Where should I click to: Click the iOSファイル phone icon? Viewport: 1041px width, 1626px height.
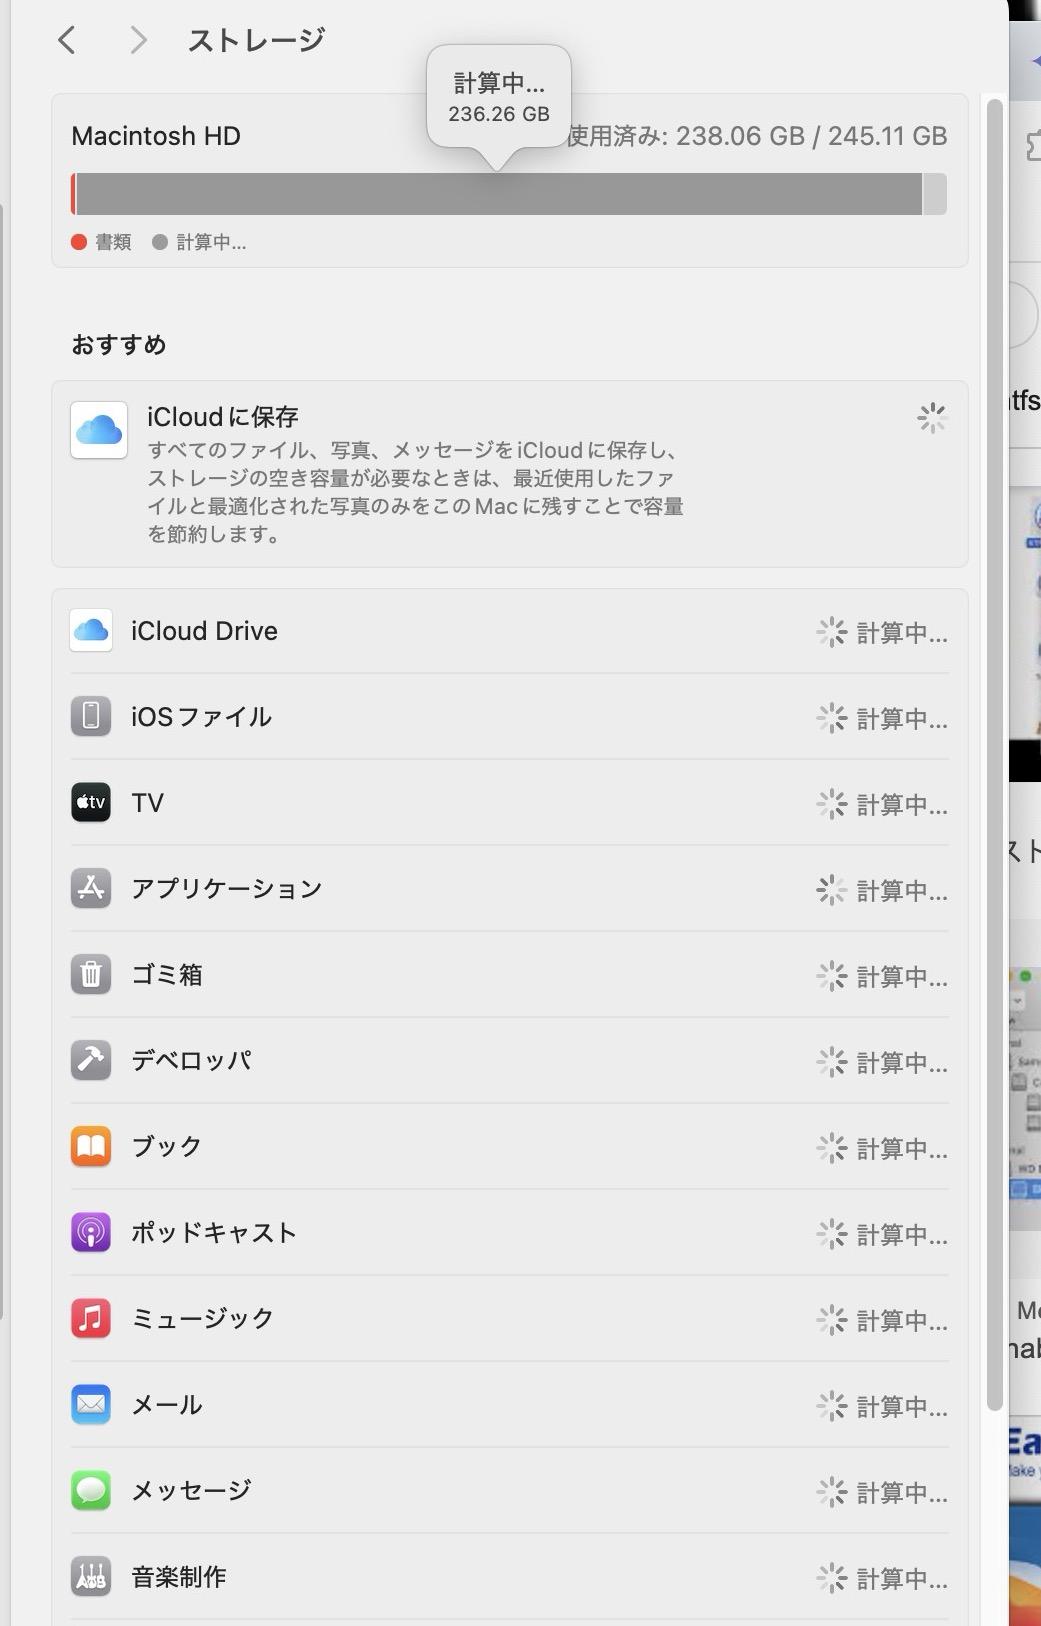(91, 716)
